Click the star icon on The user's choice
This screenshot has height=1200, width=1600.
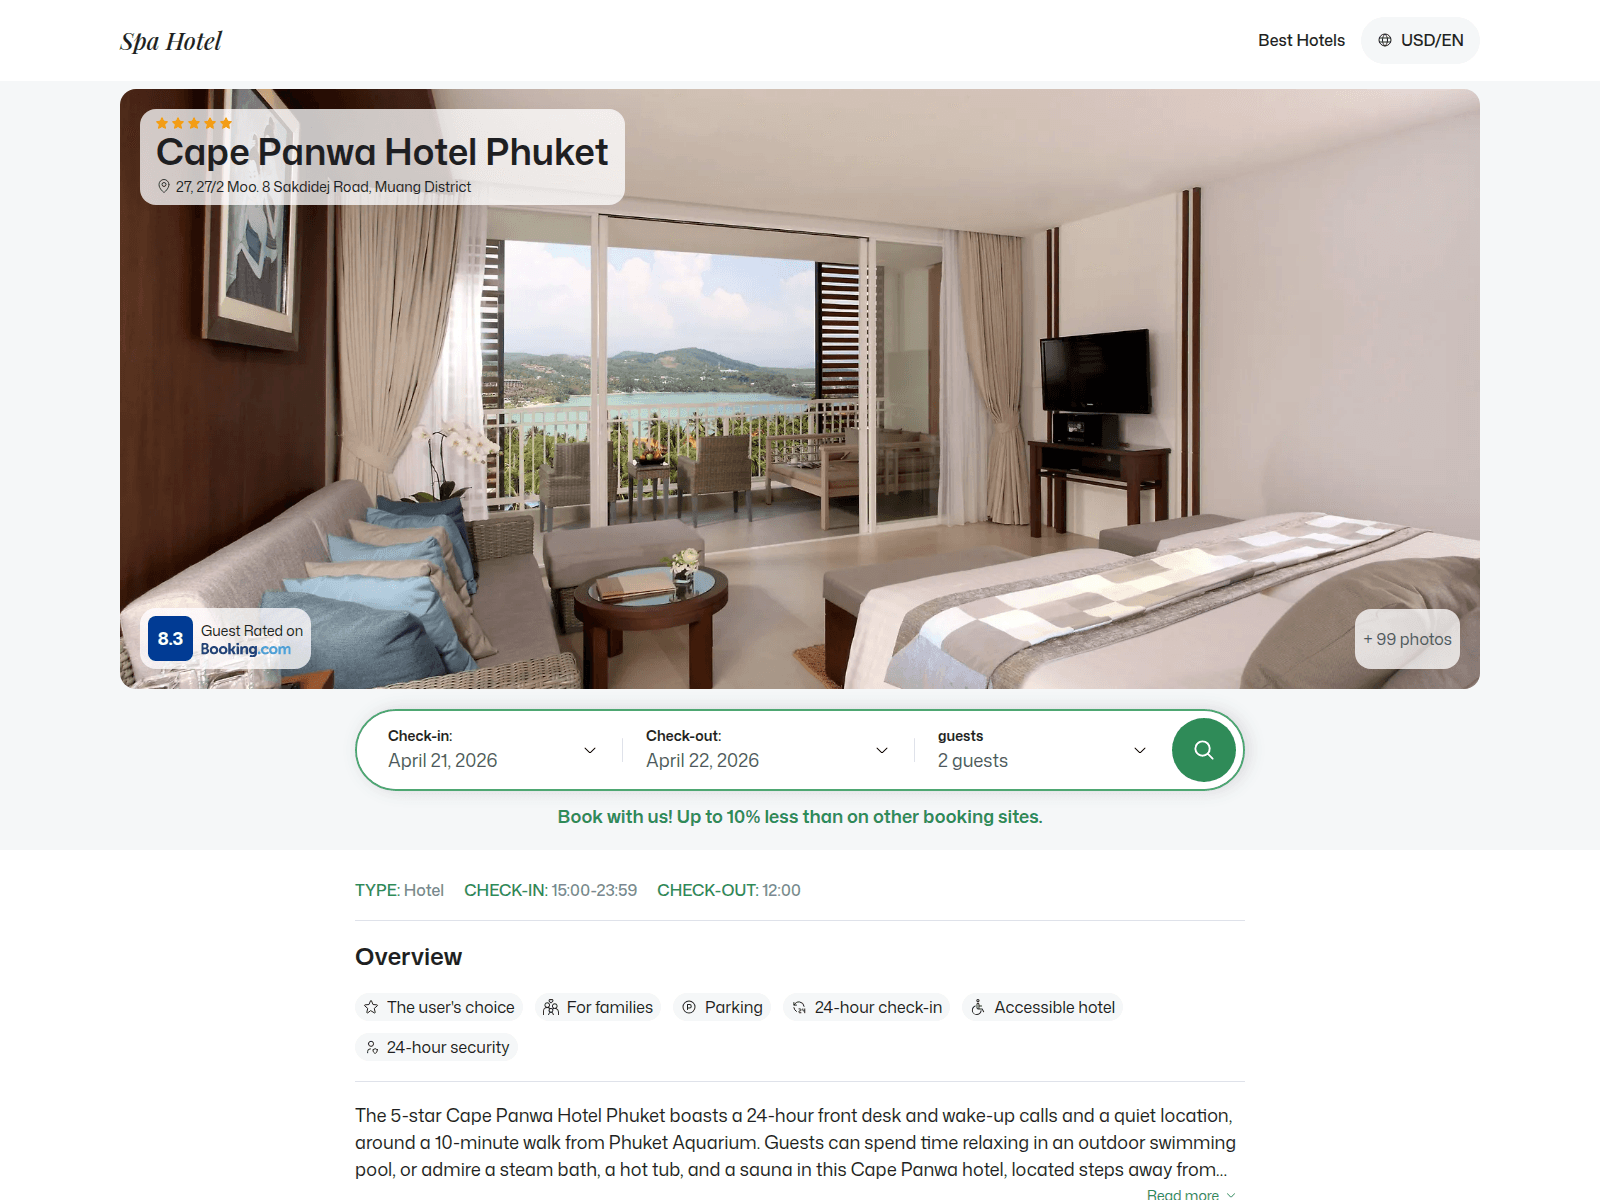[x=371, y=1007]
